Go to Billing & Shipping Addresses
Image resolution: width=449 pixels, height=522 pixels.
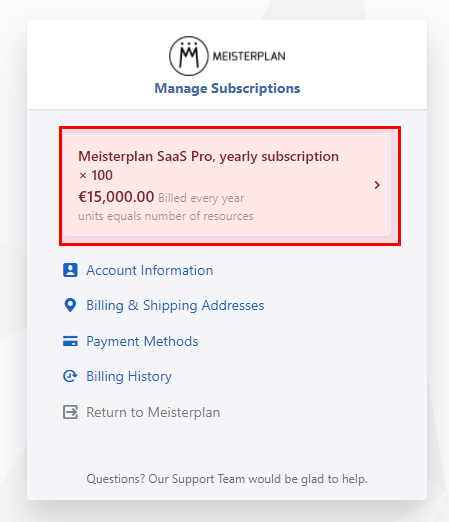click(175, 306)
